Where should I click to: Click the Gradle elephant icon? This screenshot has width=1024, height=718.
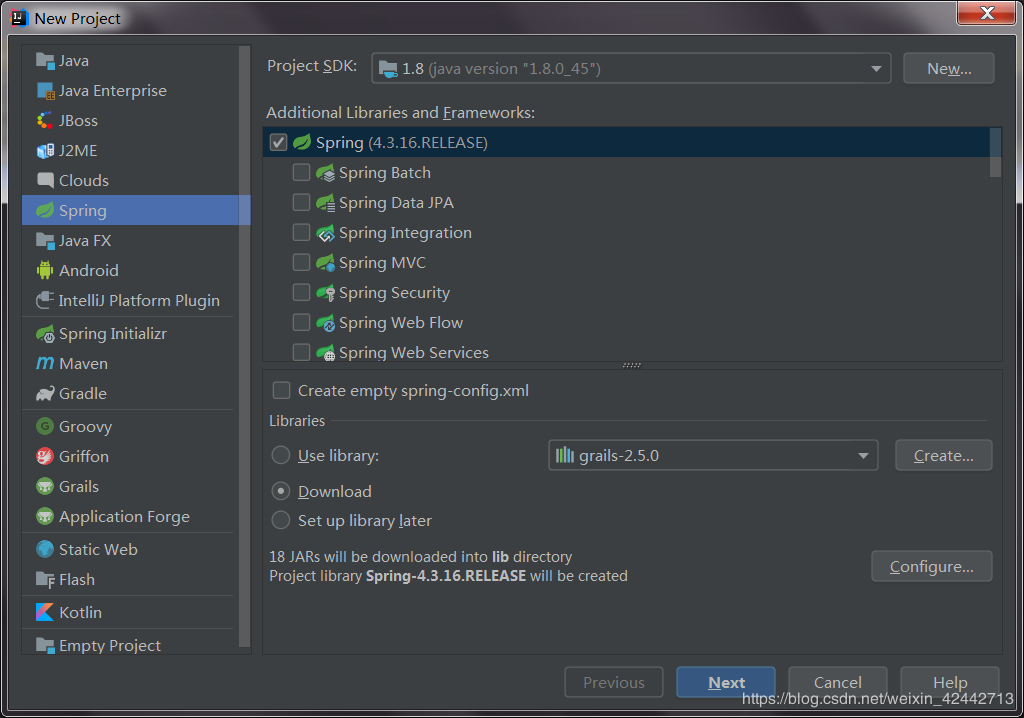click(x=45, y=394)
